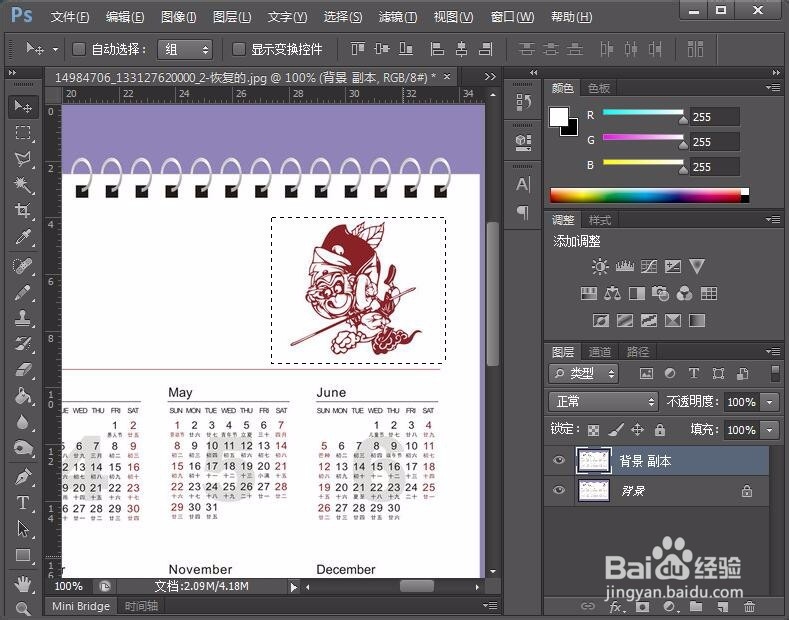Screen dimensions: 789x620
Task: Open the 图像(I) menu
Action: pos(178,17)
